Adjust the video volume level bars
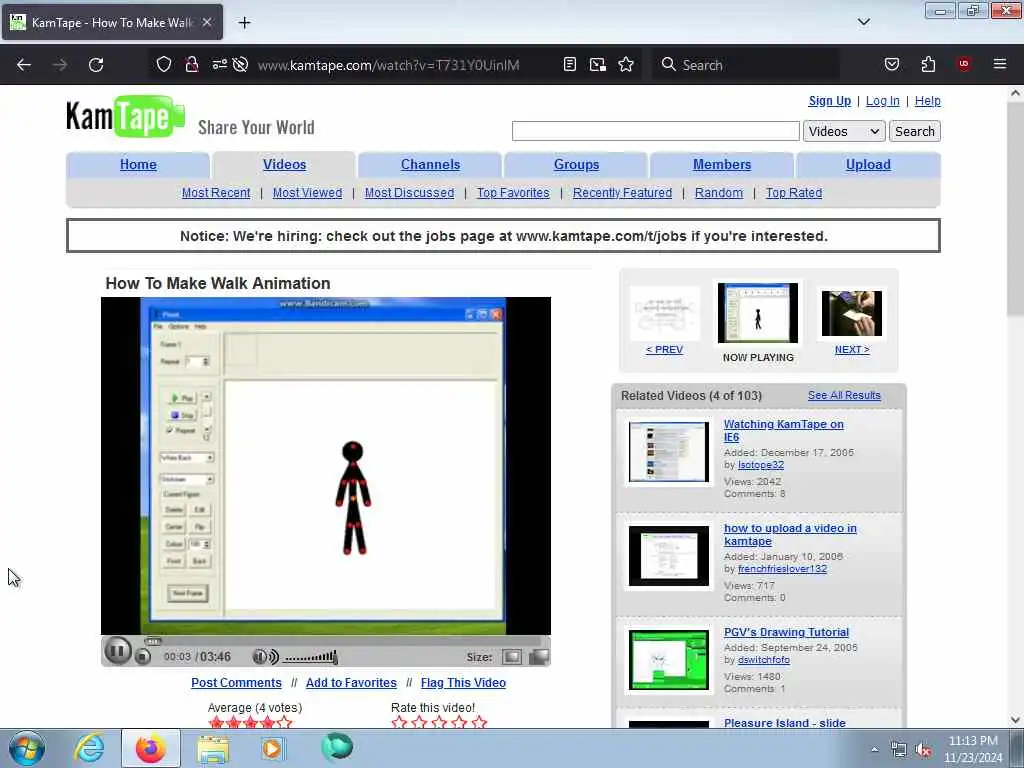The height and width of the screenshot is (768, 1024). [x=311, y=657]
